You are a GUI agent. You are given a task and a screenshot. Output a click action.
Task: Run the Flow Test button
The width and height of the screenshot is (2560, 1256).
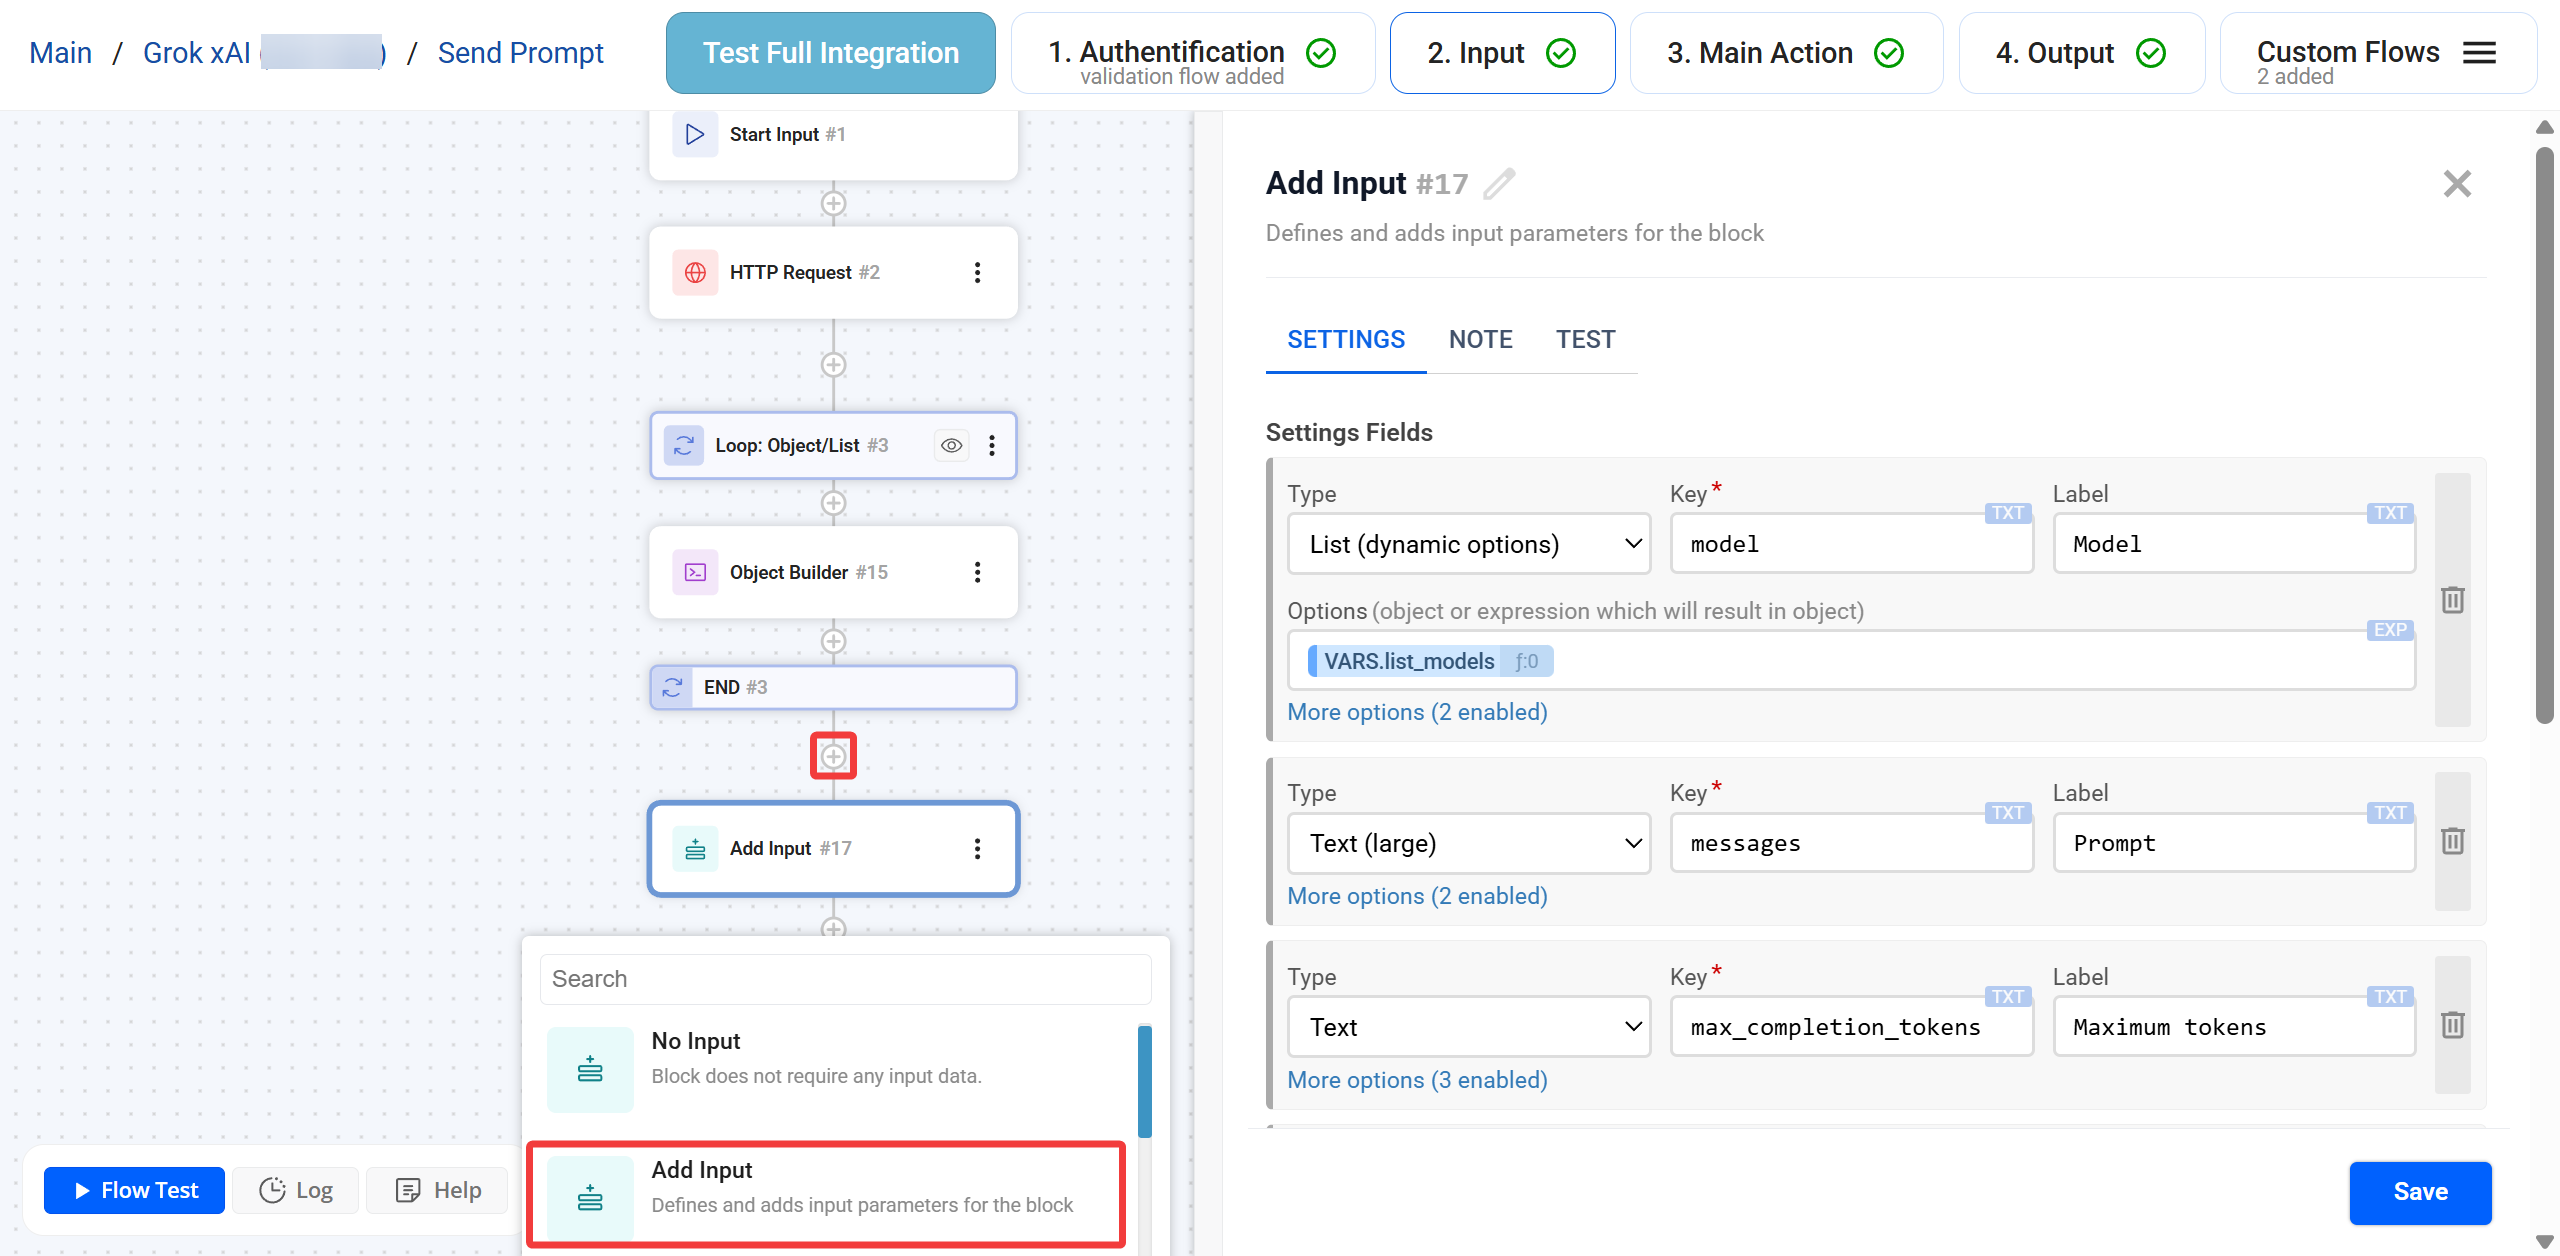pos(135,1190)
